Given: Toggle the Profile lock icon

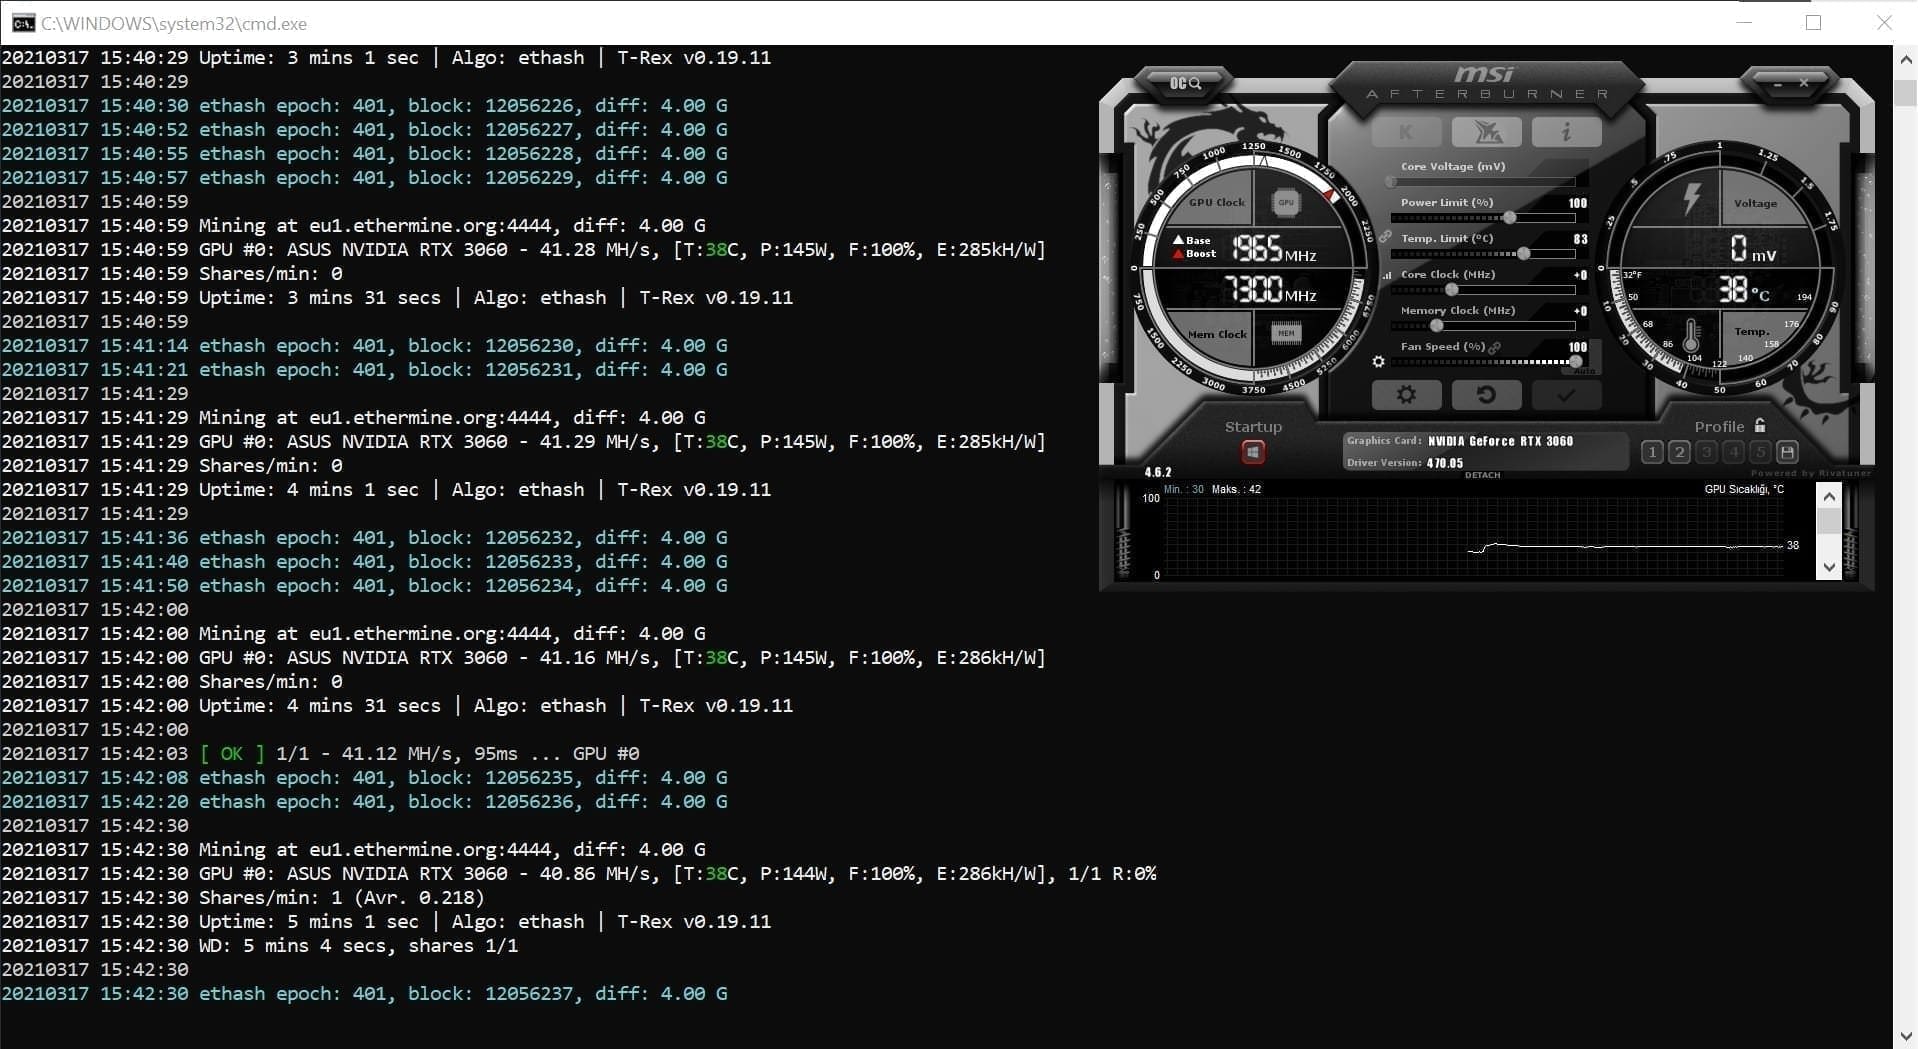Looking at the screenshot, I should pyautogui.click(x=1760, y=426).
